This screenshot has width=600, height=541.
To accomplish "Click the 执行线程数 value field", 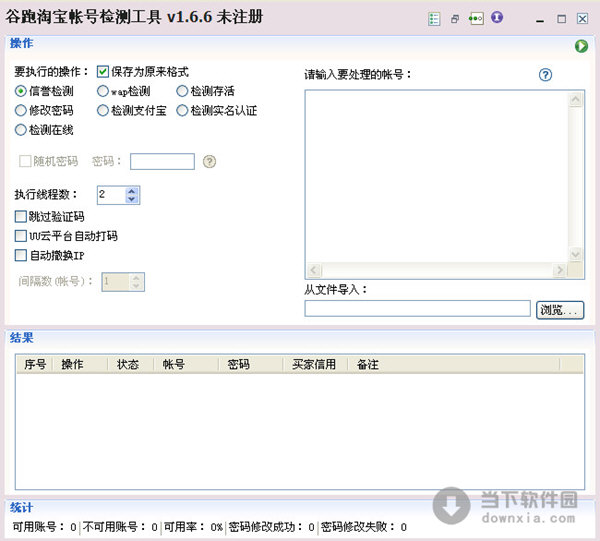I will [111, 195].
